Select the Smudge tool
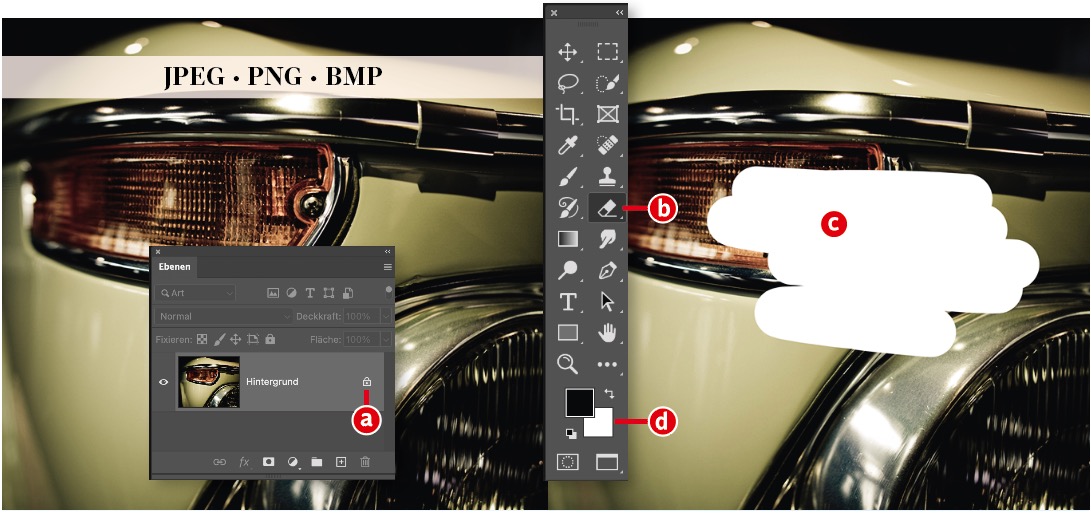 tap(607, 239)
